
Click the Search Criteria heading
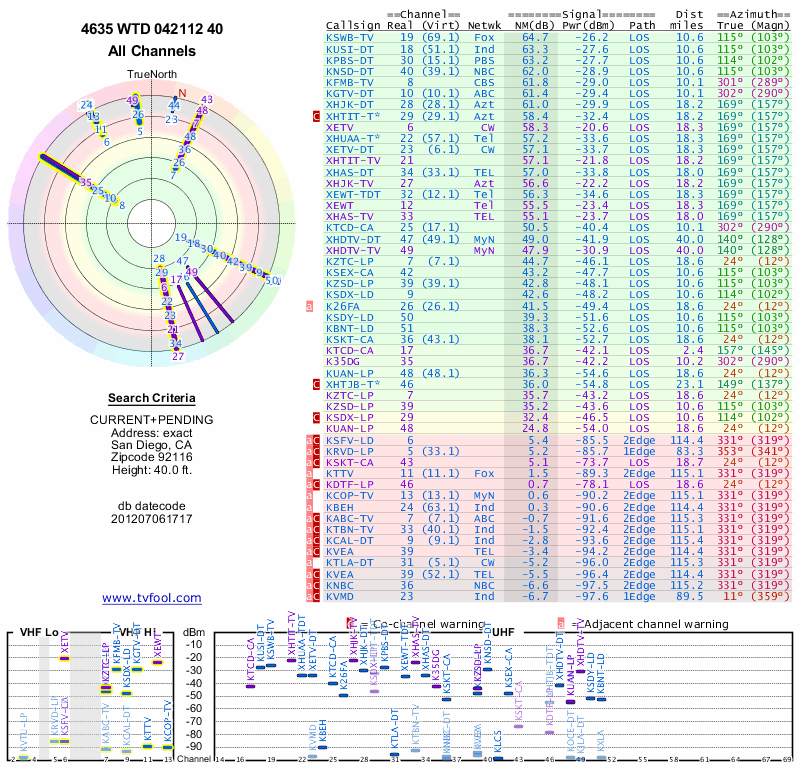(151, 398)
